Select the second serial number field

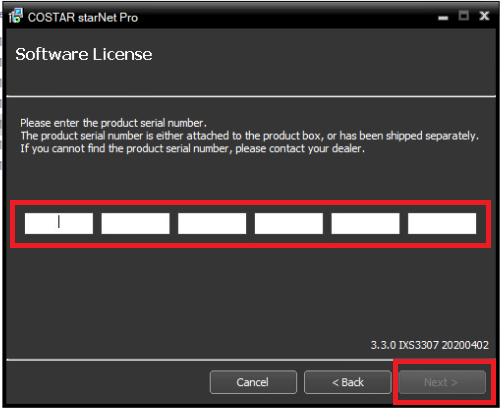click(x=135, y=223)
